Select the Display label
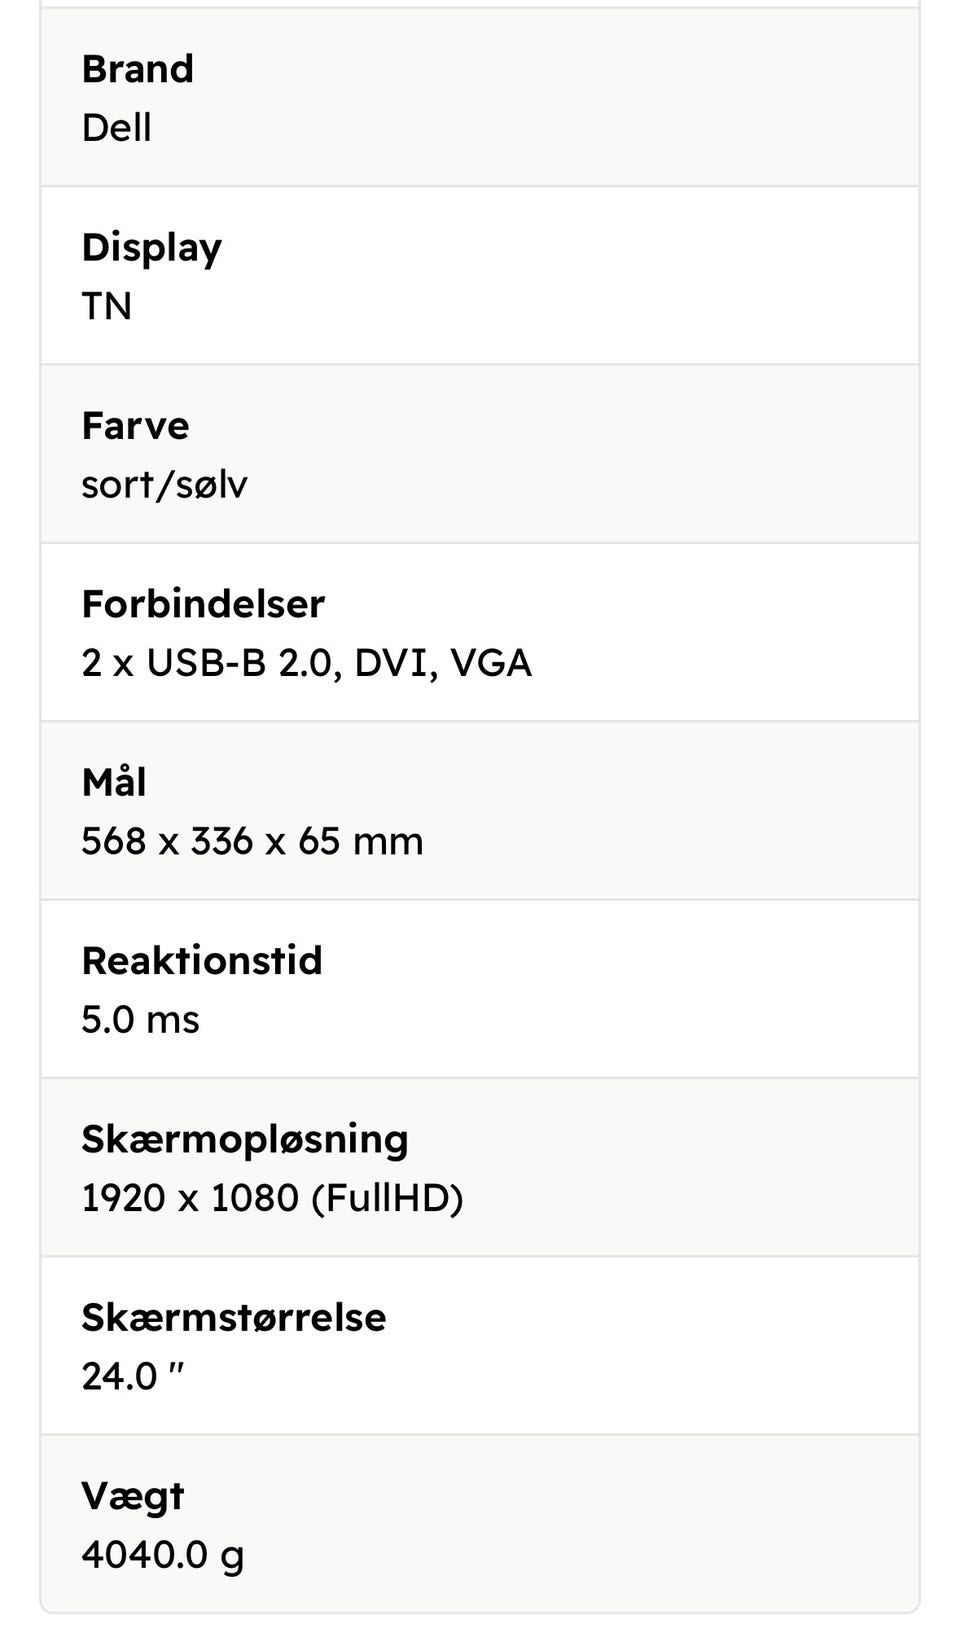This screenshot has height=1633, width=960. [152, 249]
